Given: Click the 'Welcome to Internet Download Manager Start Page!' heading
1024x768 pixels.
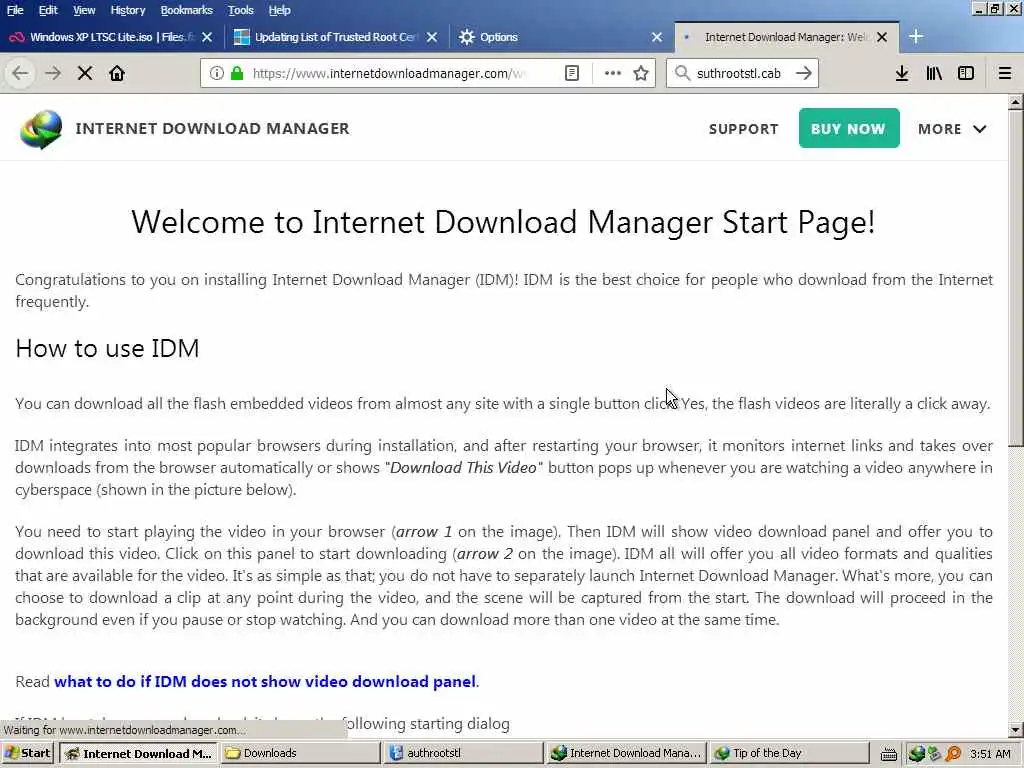Looking at the screenshot, I should click(x=503, y=222).
